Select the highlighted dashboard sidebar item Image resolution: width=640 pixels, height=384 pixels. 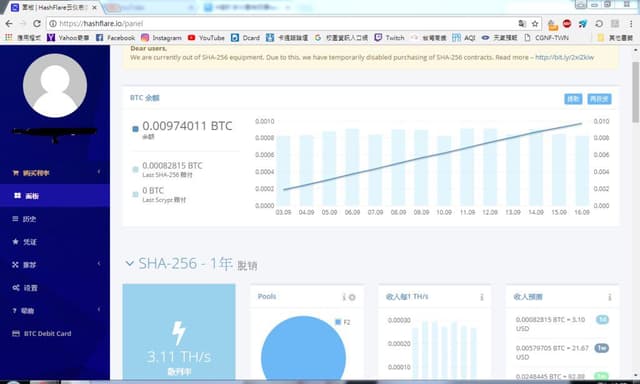click(55, 196)
